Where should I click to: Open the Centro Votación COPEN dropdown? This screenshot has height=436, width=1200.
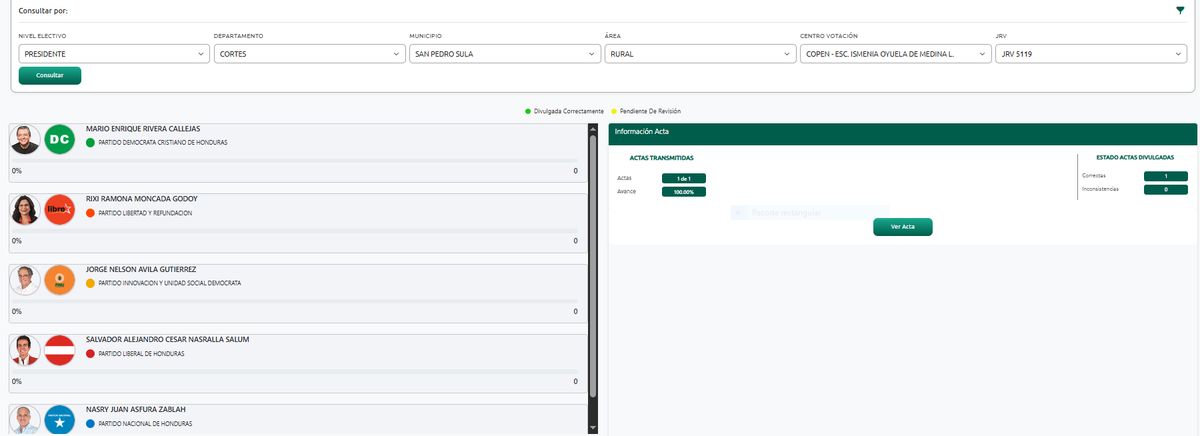tap(896, 54)
